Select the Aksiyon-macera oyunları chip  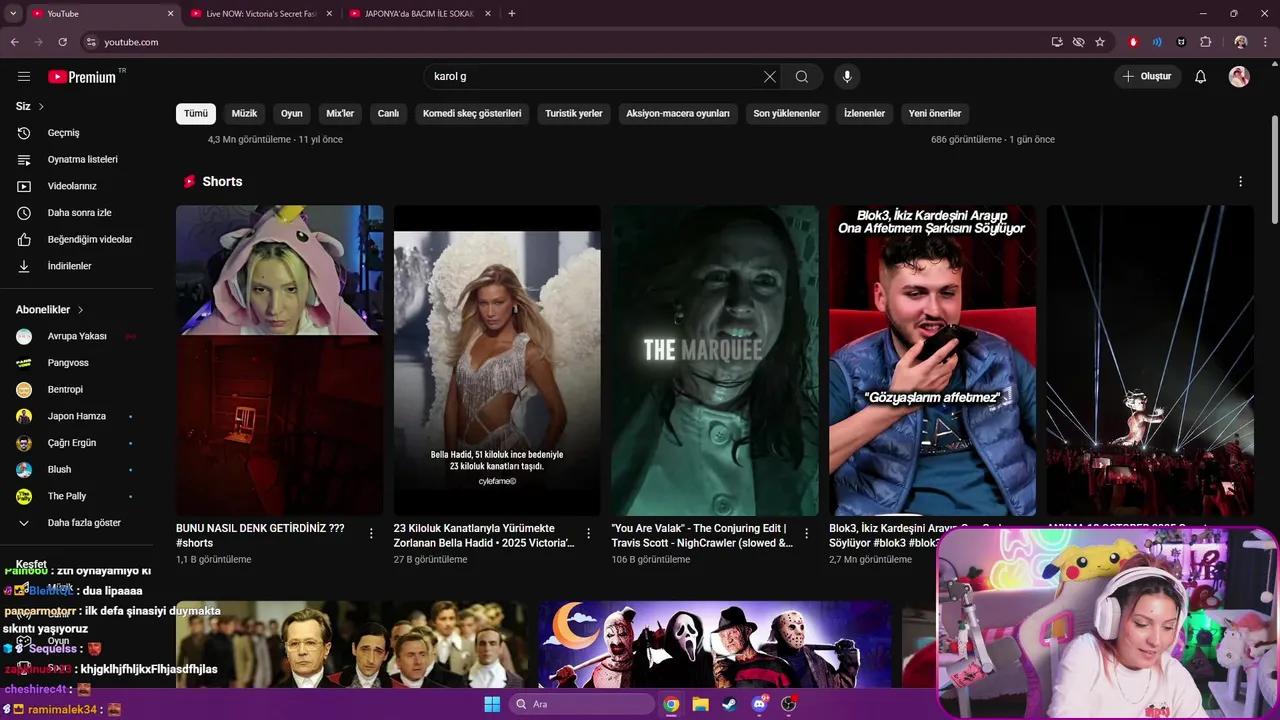tap(678, 113)
